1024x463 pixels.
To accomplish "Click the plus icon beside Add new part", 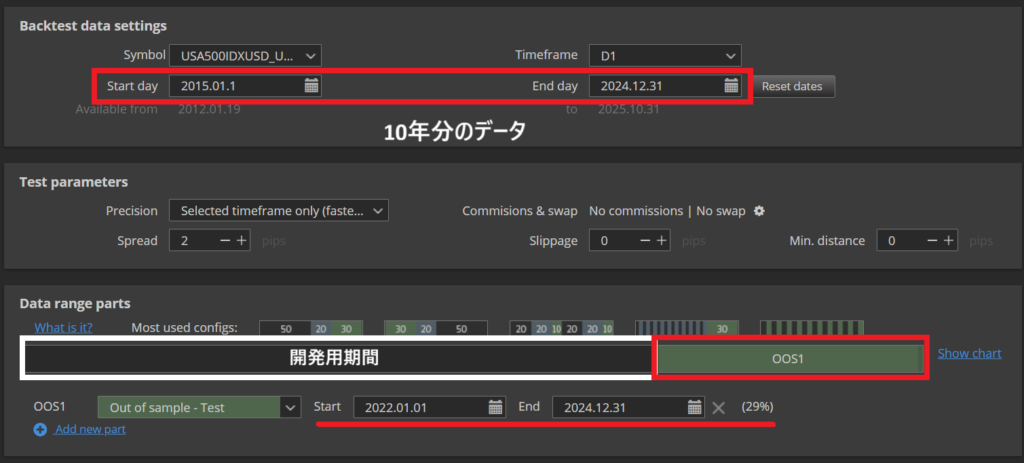I will click(40, 429).
